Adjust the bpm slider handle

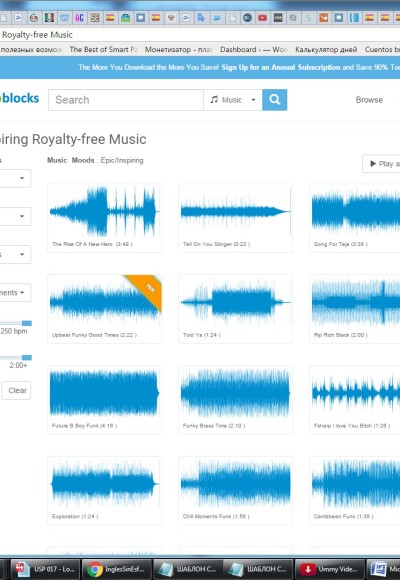click(x=27, y=323)
